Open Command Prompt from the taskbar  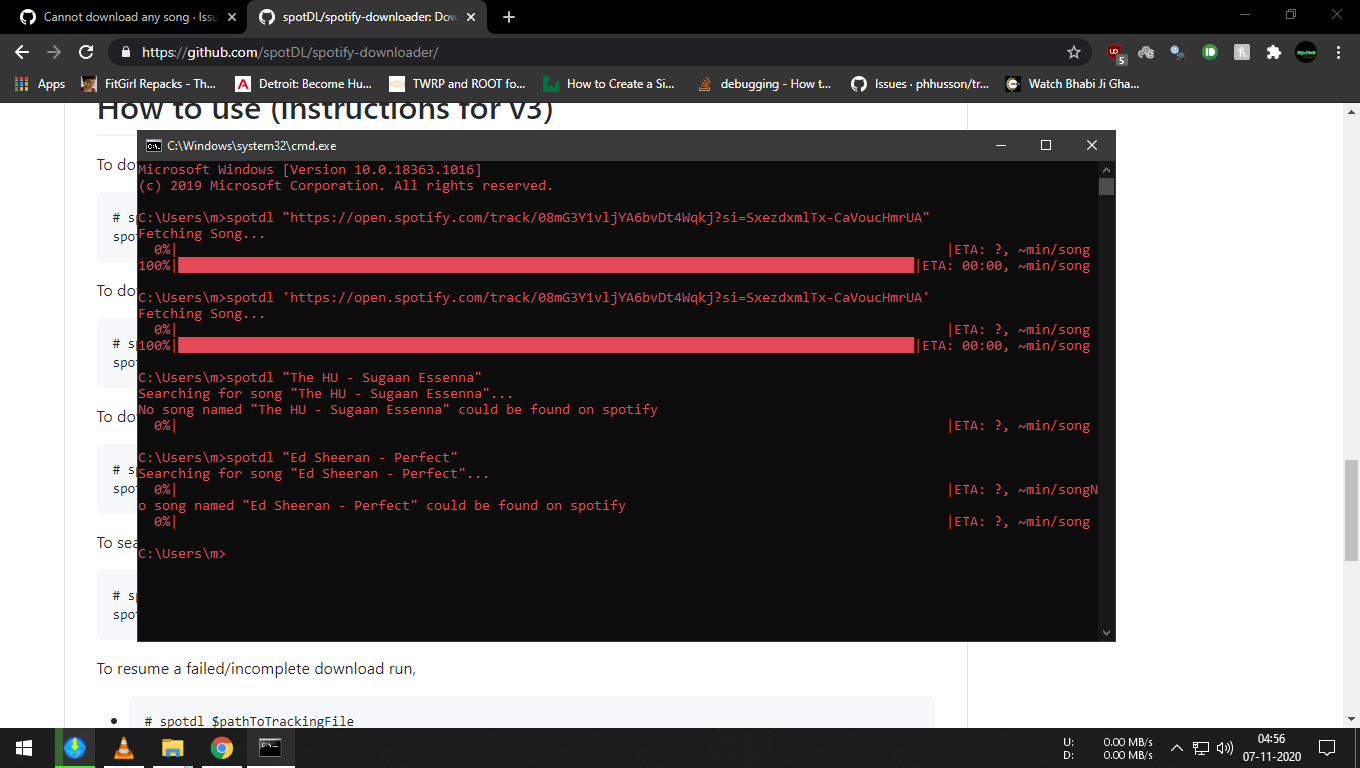[x=270, y=748]
